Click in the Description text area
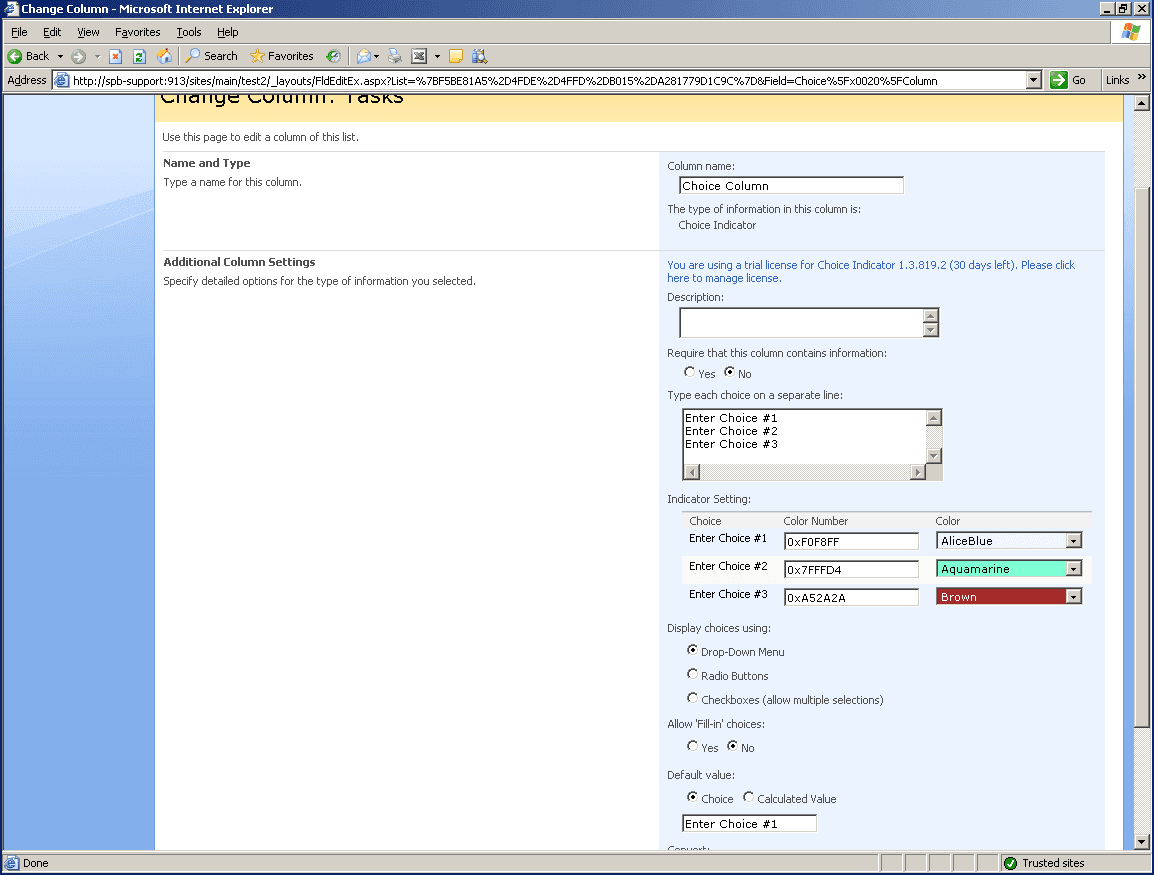 pyautogui.click(x=801, y=323)
